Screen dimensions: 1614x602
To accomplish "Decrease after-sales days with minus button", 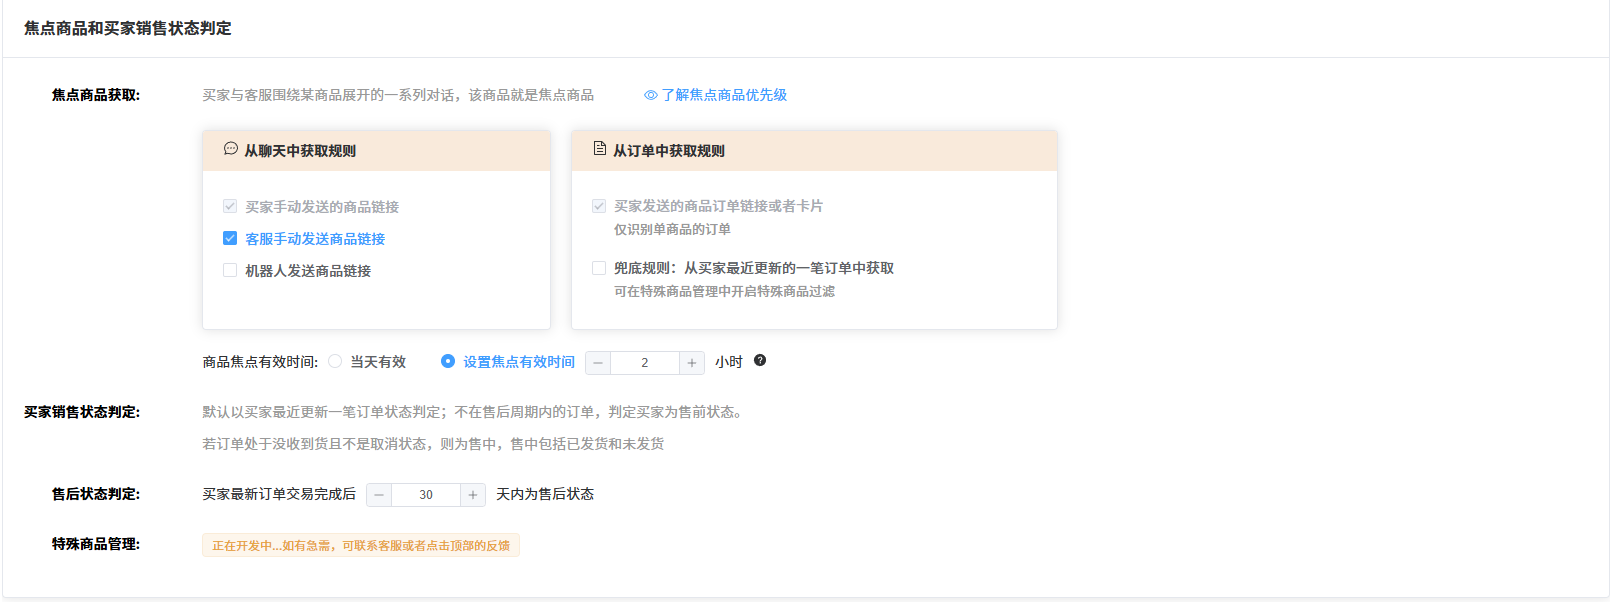I will [379, 495].
